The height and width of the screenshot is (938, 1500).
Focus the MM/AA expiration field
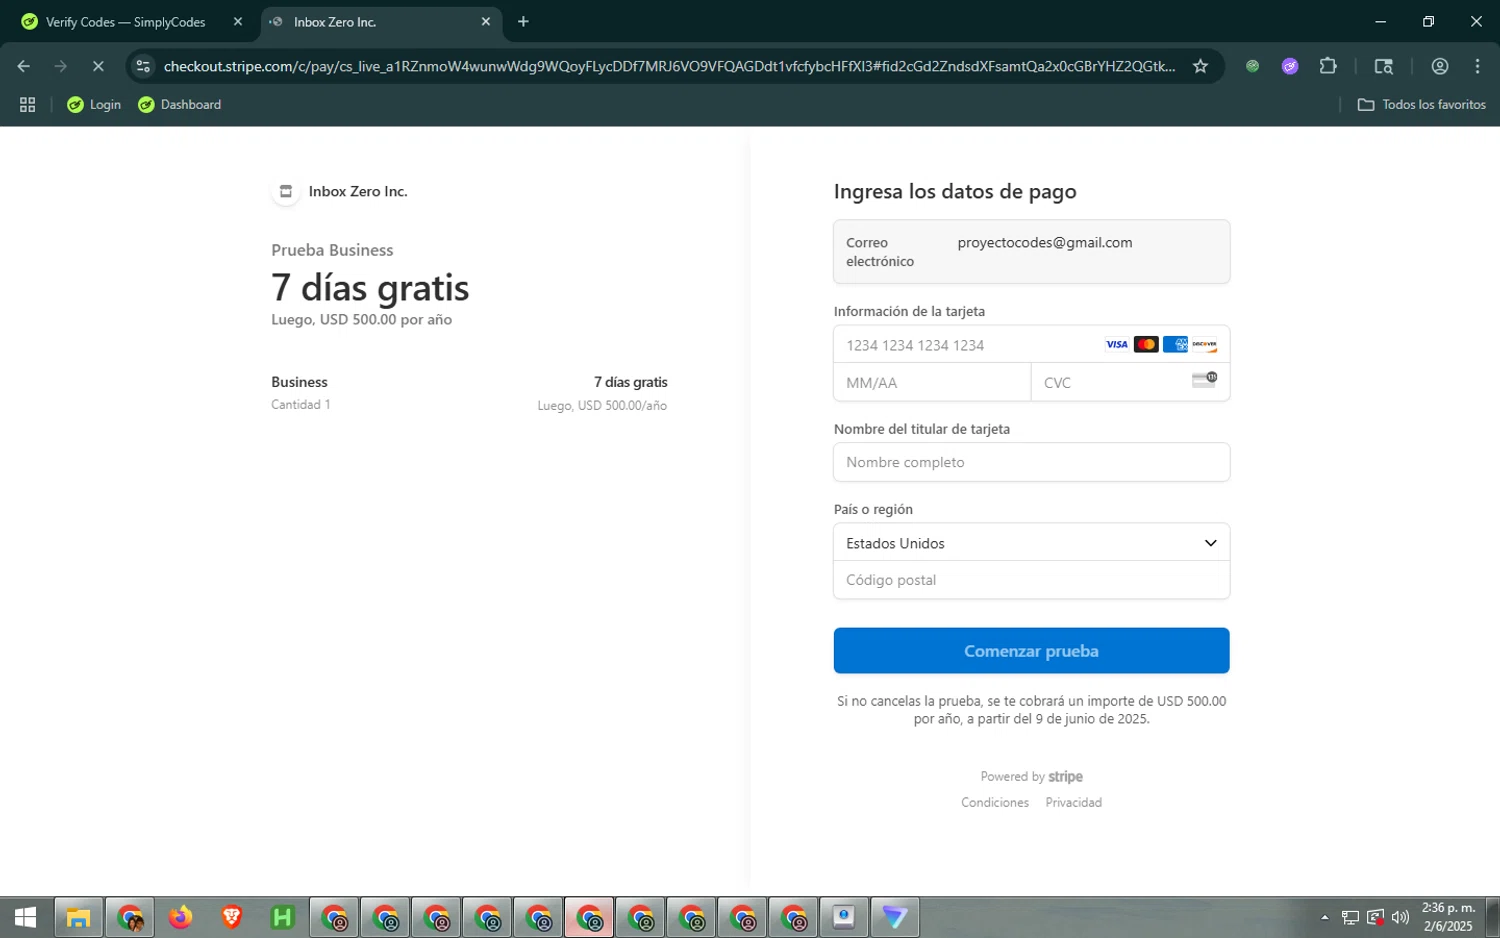tap(932, 383)
